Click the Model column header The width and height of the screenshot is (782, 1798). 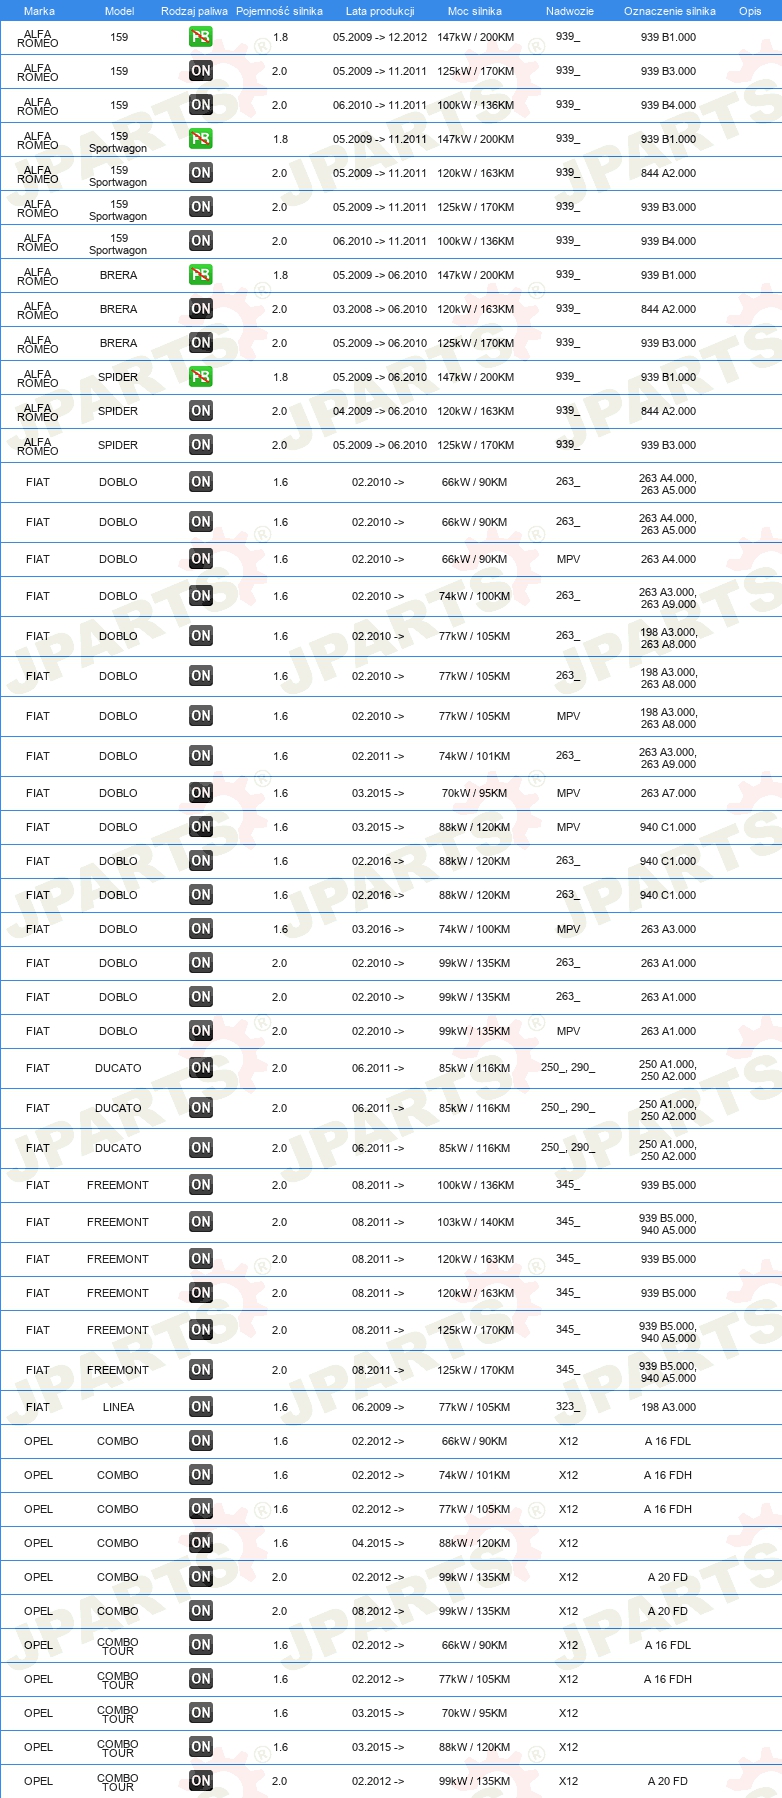tap(119, 11)
